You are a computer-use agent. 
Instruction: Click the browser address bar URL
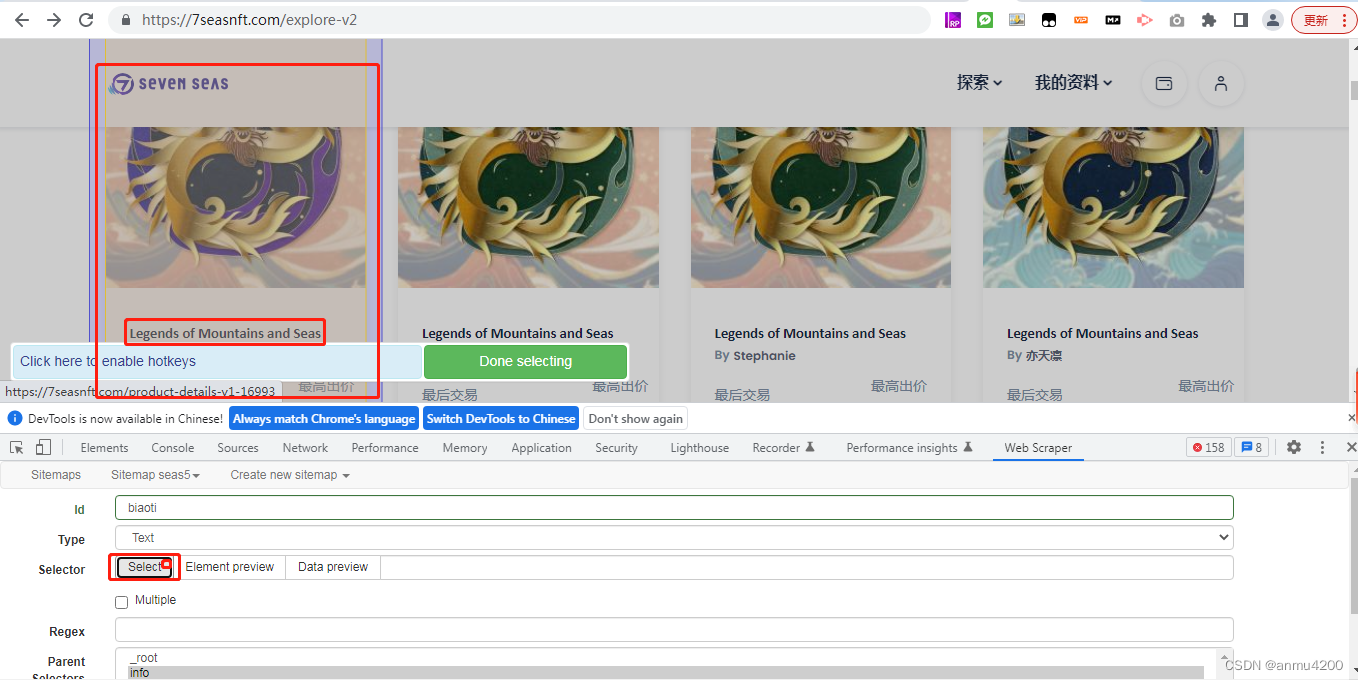[250, 20]
